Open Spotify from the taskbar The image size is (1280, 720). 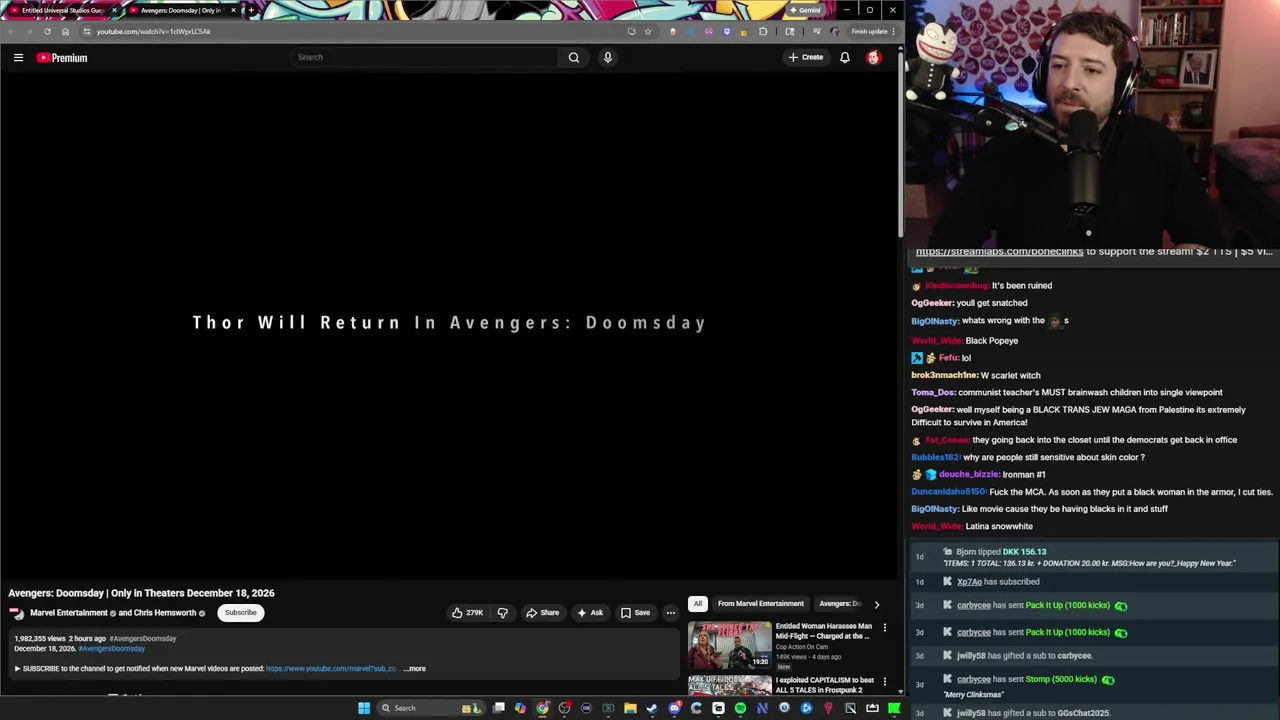pyautogui.click(x=740, y=708)
